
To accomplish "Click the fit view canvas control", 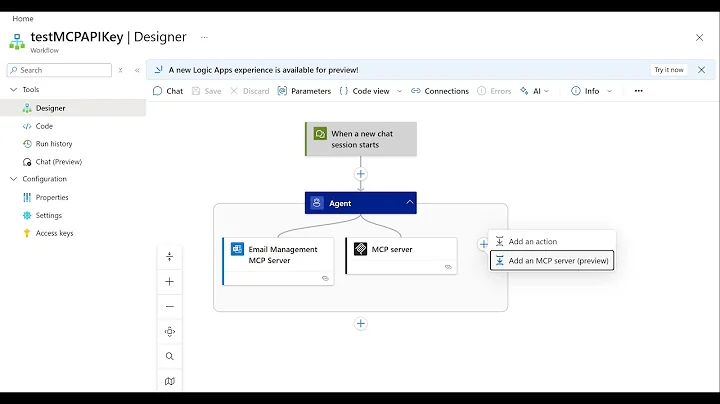I will click(169, 331).
